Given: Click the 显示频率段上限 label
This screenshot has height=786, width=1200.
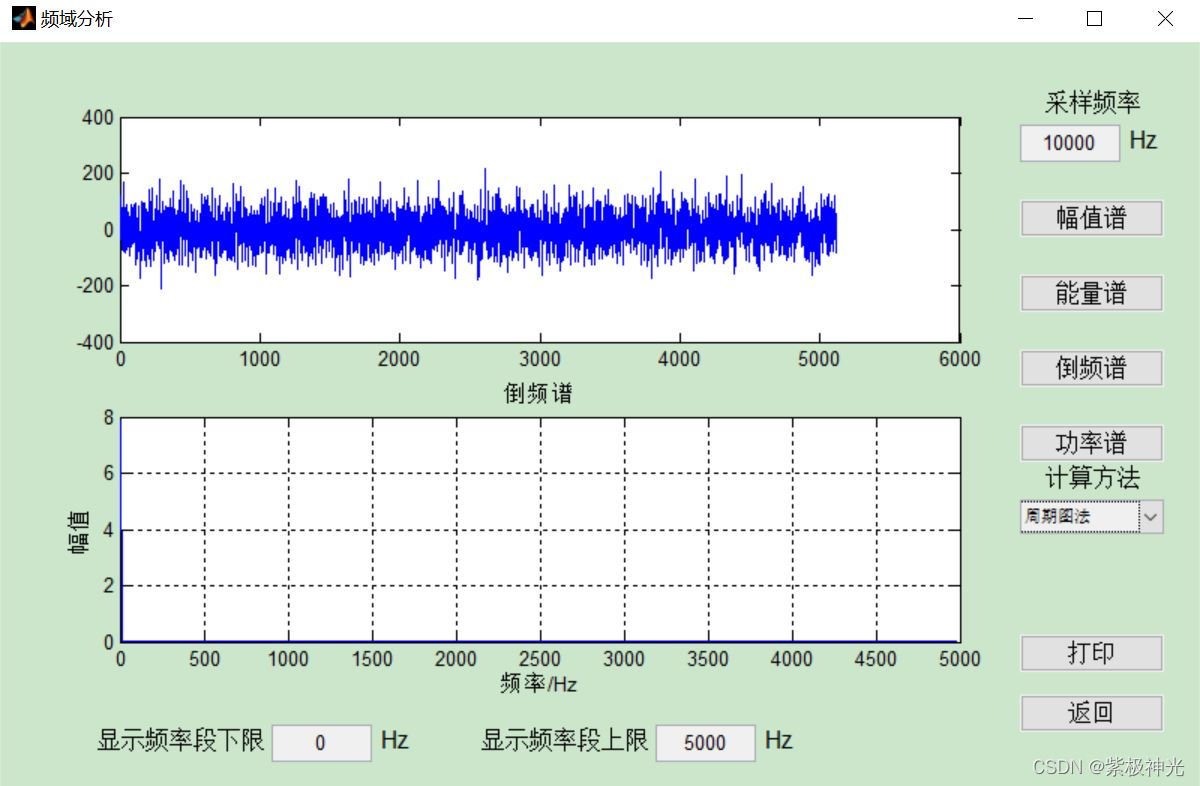Looking at the screenshot, I should click(565, 740).
